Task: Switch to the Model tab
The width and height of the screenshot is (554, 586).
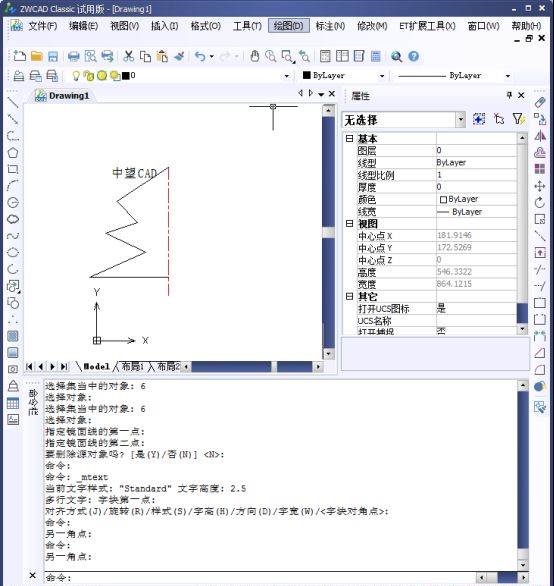Action: (96, 367)
